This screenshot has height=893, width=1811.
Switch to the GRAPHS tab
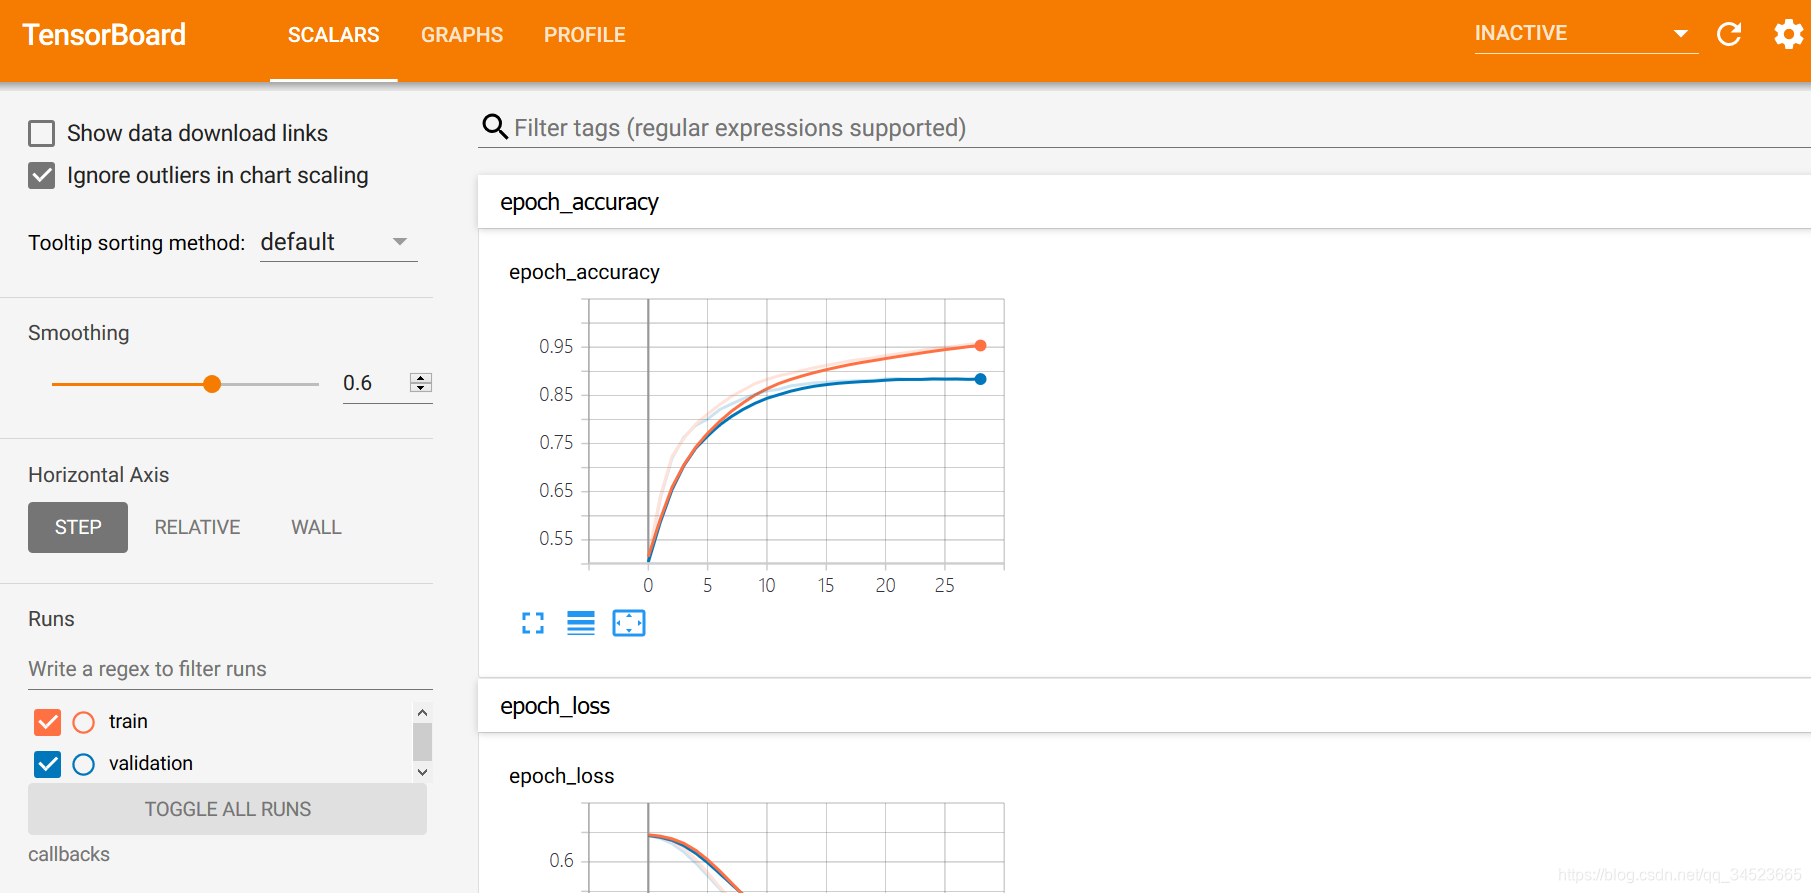tap(462, 35)
